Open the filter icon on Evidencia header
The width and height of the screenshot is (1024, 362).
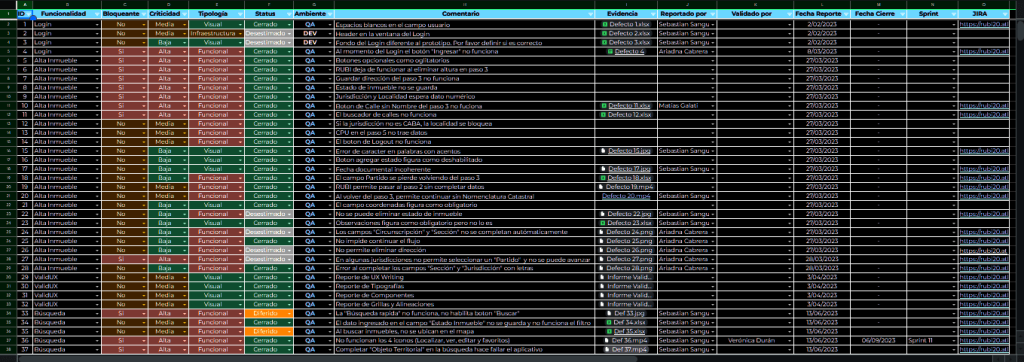pyautogui.click(x=652, y=14)
